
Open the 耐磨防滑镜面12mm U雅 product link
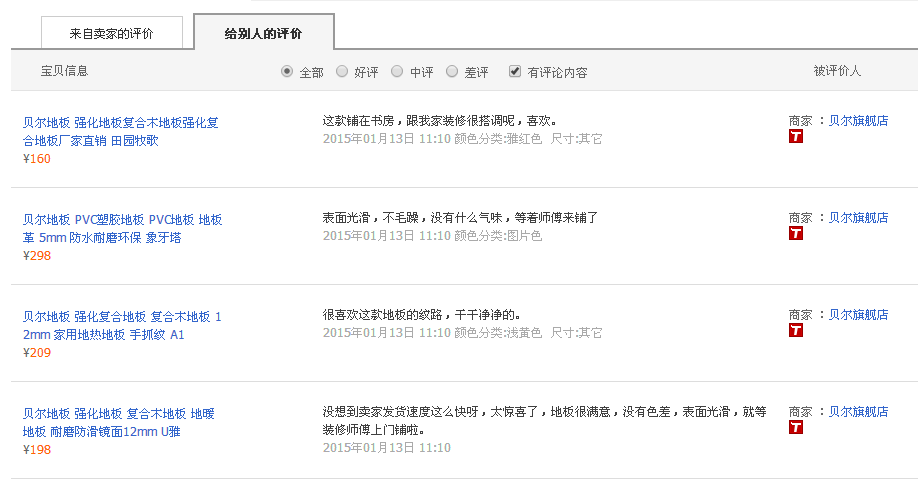(118, 423)
